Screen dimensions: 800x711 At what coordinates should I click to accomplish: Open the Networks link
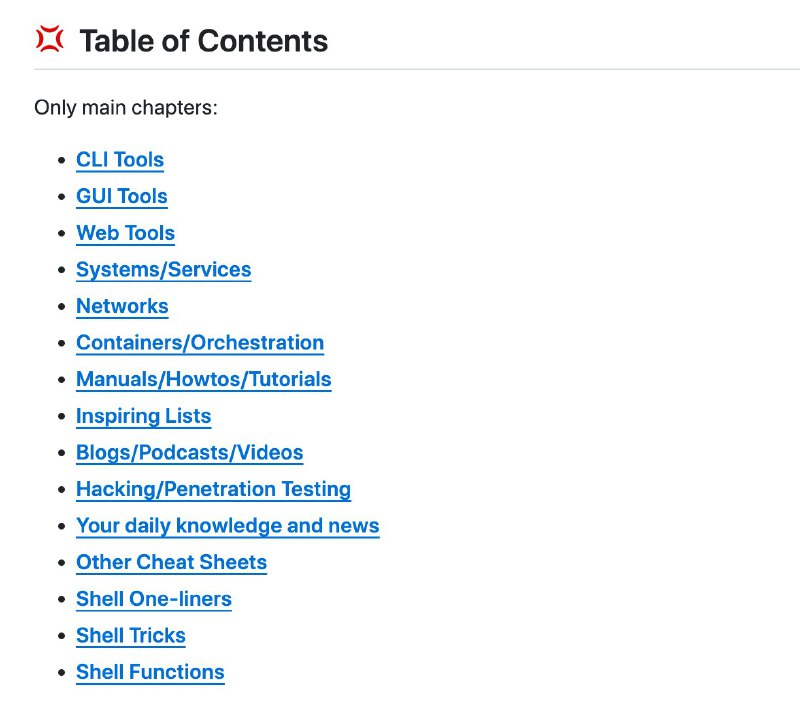122,306
